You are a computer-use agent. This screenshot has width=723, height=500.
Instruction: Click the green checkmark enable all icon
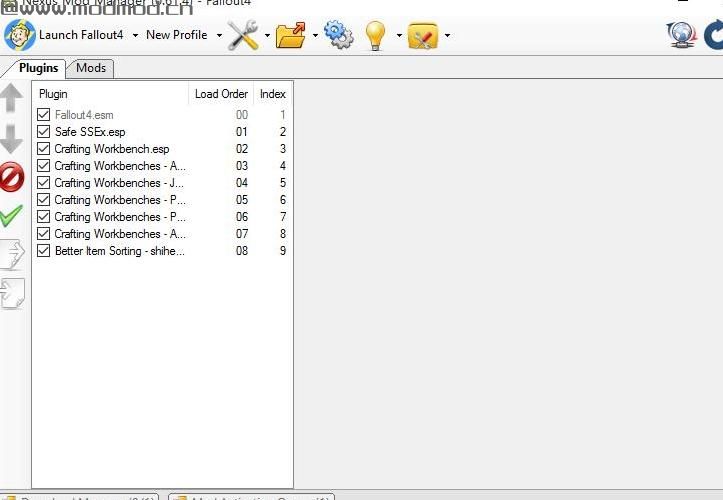[x=12, y=215]
